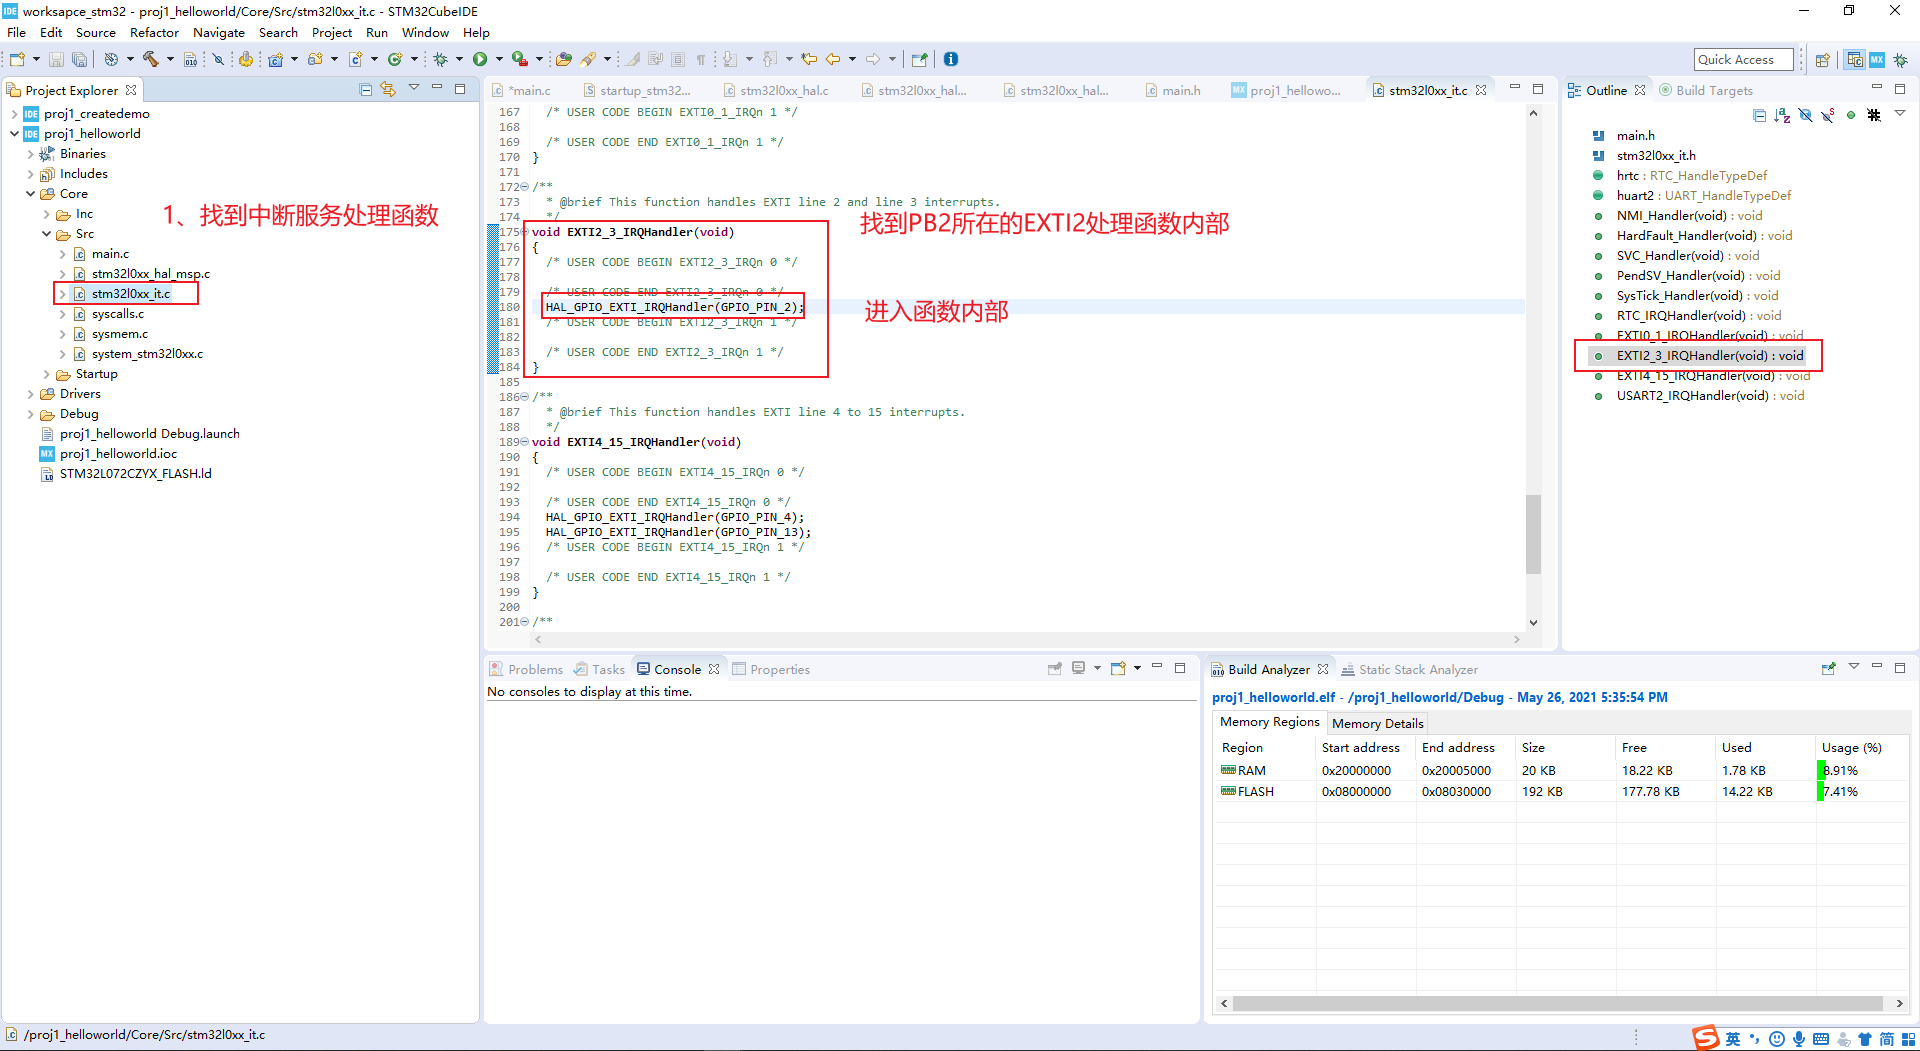Click the IME keyboard icon in the tray
Image resolution: width=1920 pixels, height=1051 pixels.
[1821, 1039]
